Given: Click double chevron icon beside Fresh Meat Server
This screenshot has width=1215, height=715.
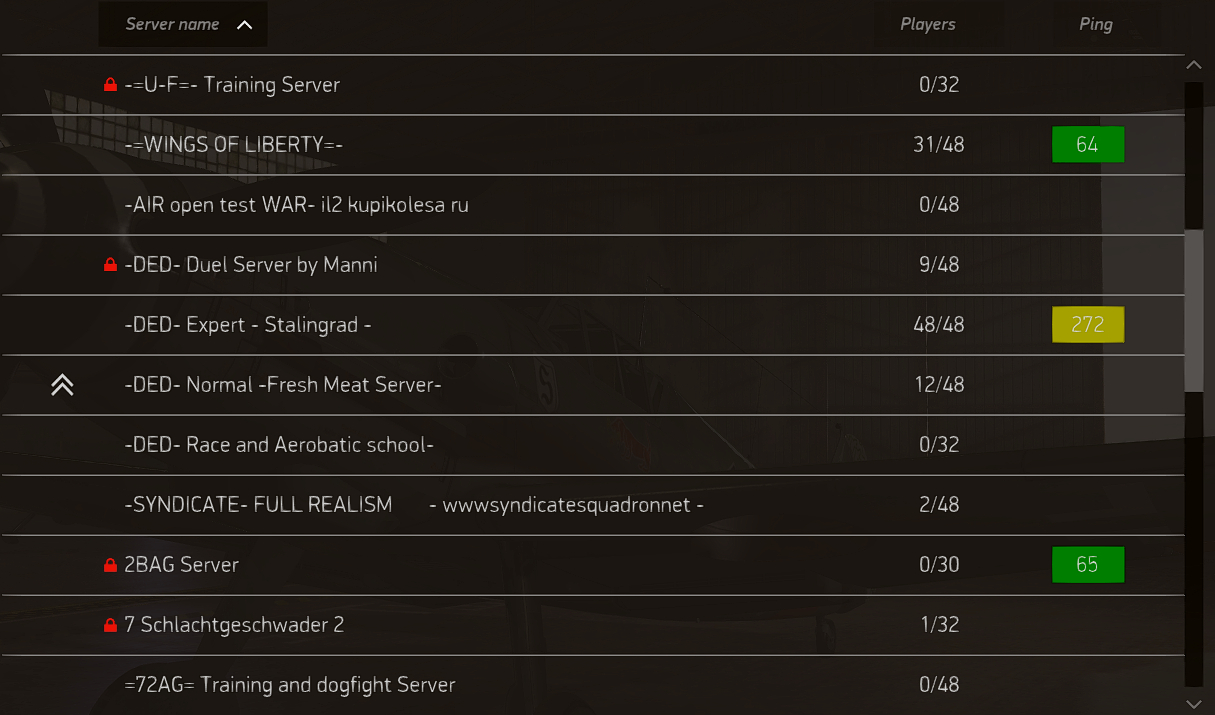Looking at the screenshot, I should click(62, 385).
